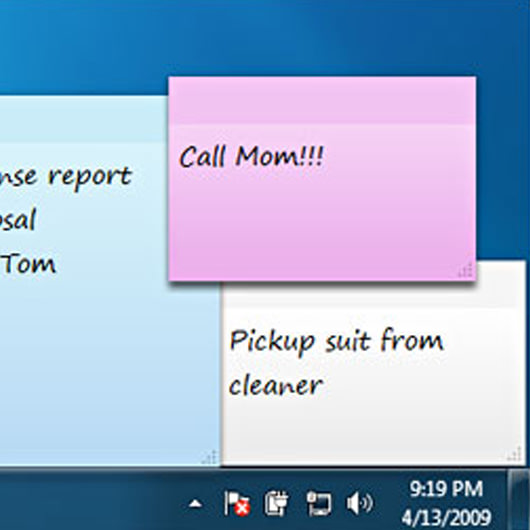The image size is (530, 530).
Task: Open the network connection tray icon
Action: click(x=319, y=504)
